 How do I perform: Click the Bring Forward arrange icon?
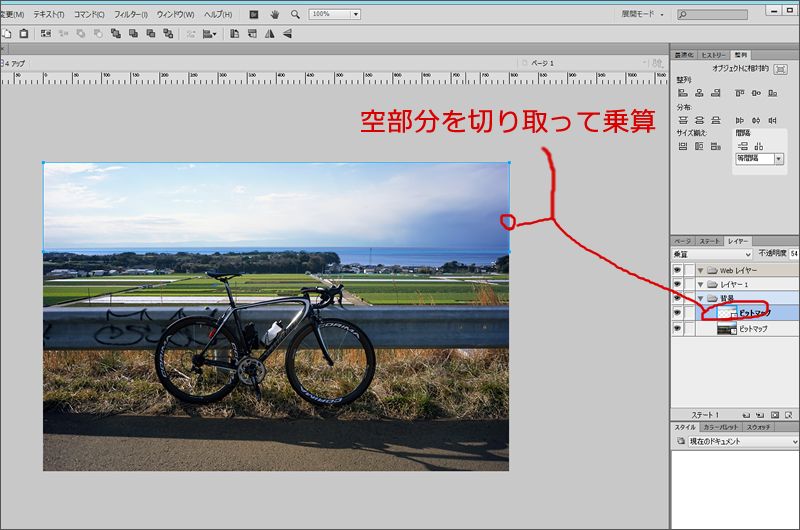pos(133,34)
